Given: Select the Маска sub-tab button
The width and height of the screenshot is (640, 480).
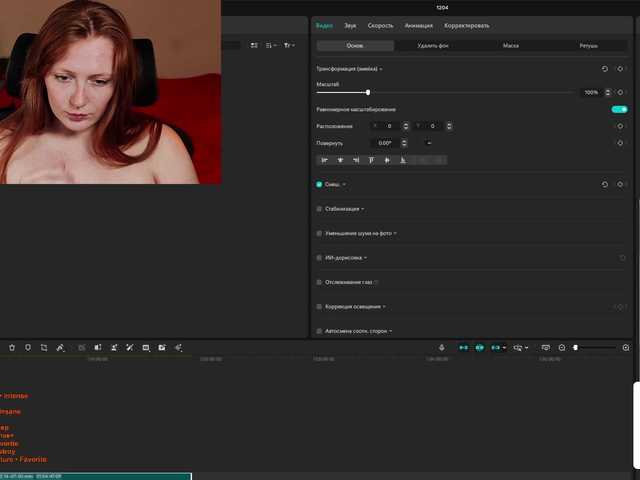Looking at the screenshot, I should tap(510, 46).
